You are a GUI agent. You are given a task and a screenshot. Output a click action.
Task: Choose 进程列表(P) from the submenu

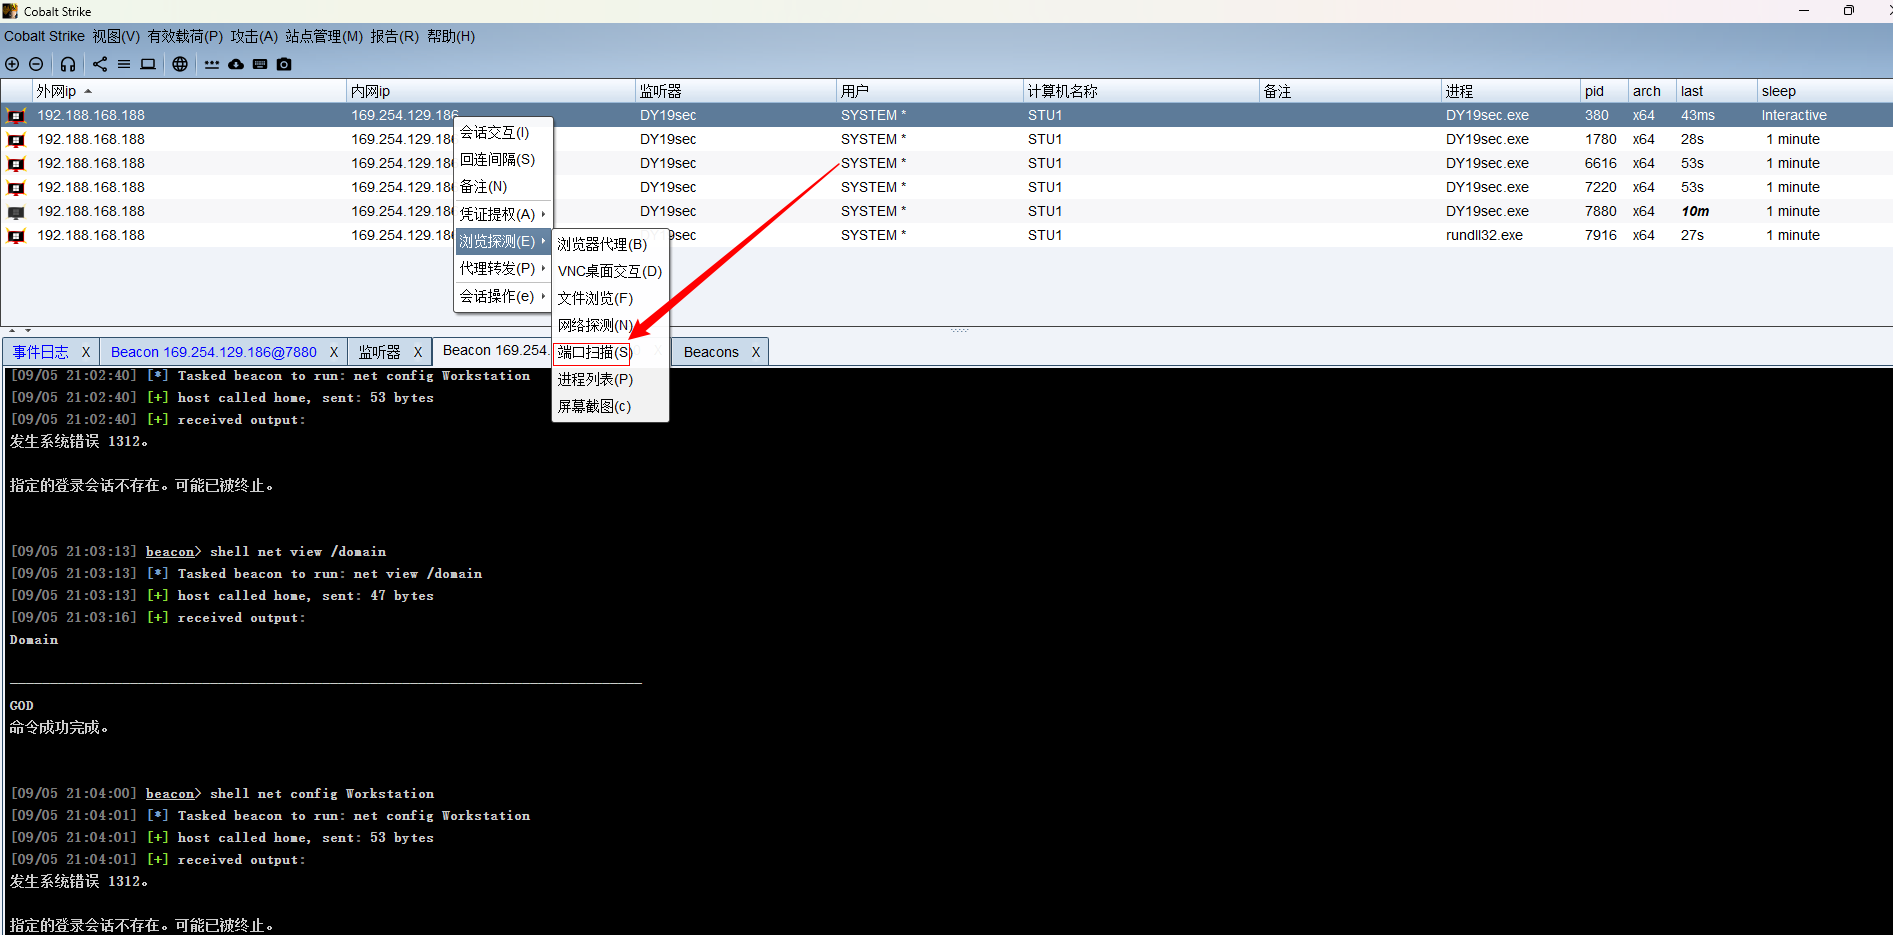(610, 379)
